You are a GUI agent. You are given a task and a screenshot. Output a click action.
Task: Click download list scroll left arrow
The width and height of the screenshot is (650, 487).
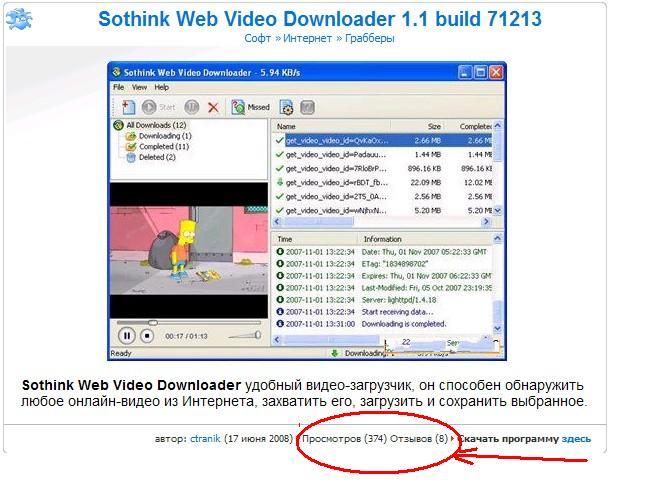pos(277,222)
